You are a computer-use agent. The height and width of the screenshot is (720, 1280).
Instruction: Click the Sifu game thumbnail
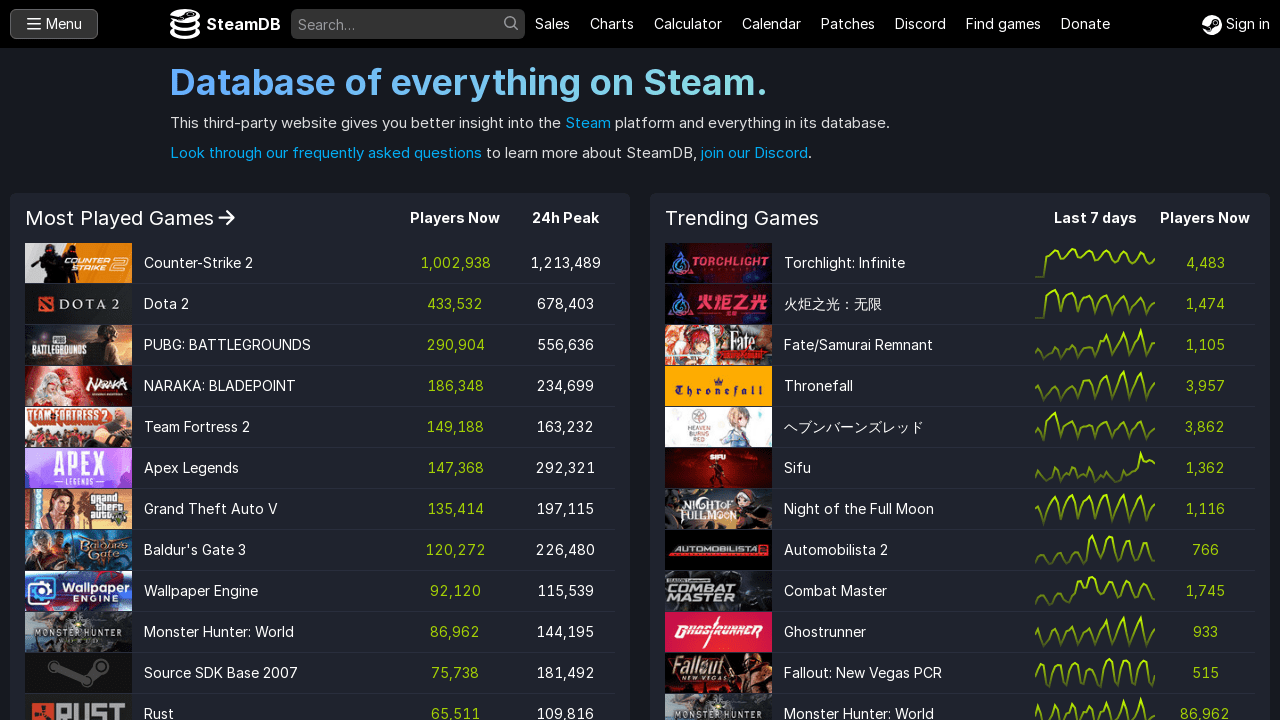tap(718, 468)
